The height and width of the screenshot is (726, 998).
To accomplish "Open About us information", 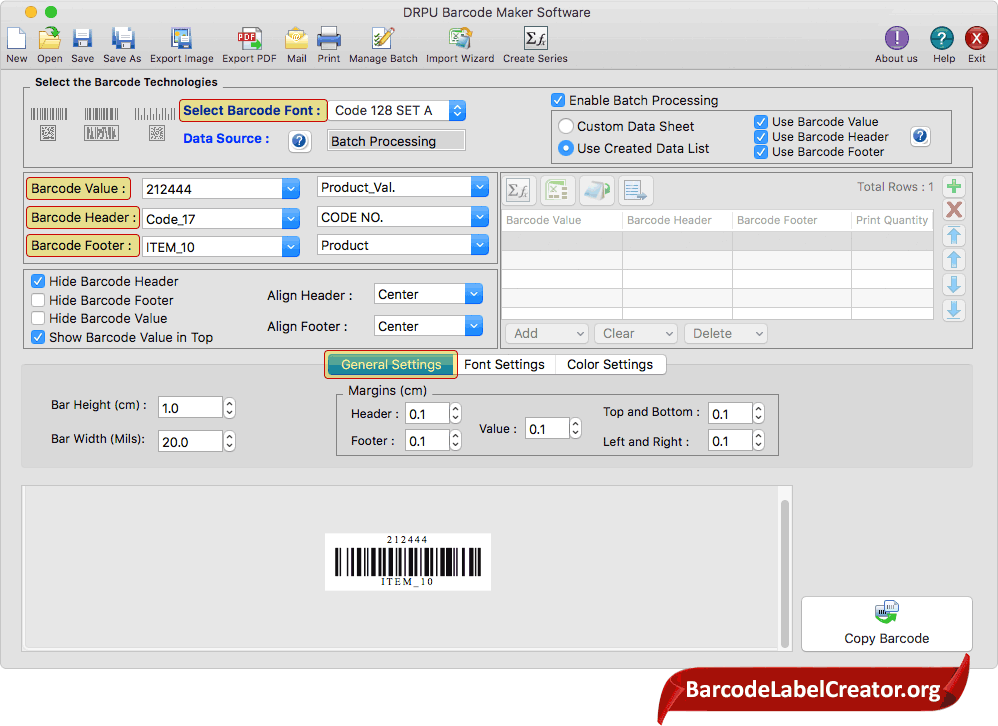I will pos(896,39).
